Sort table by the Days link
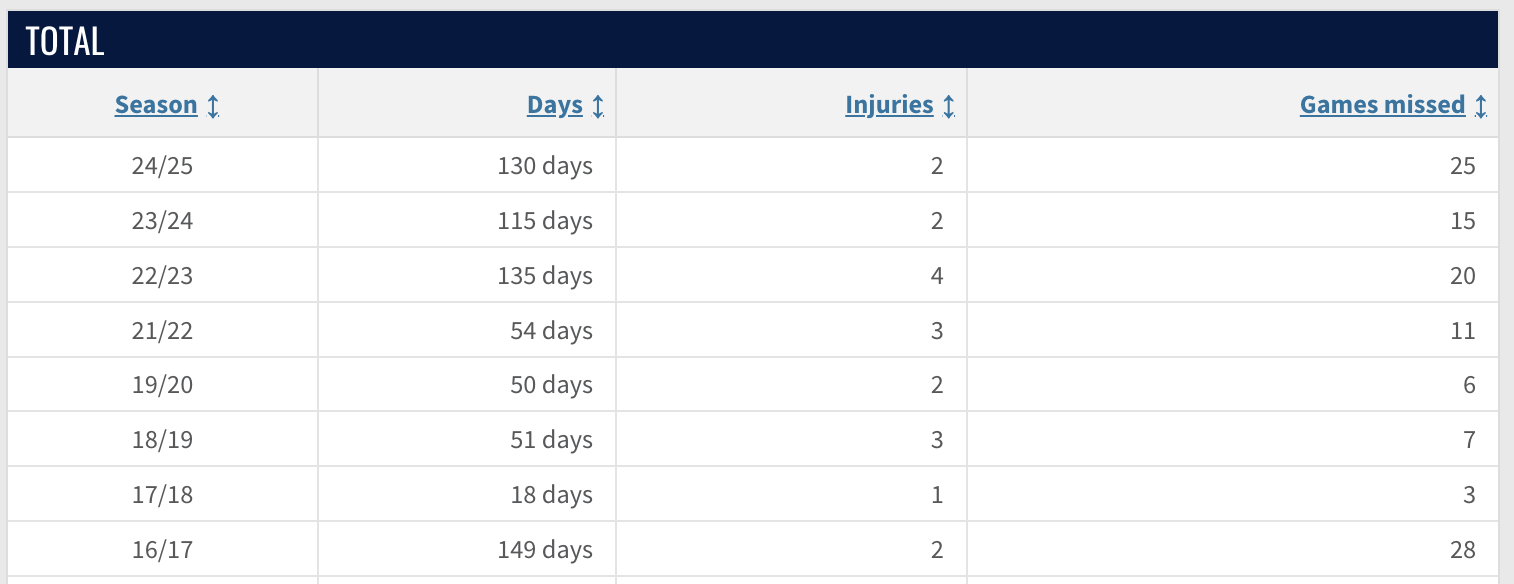Image resolution: width=1514 pixels, height=584 pixels. coord(555,105)
